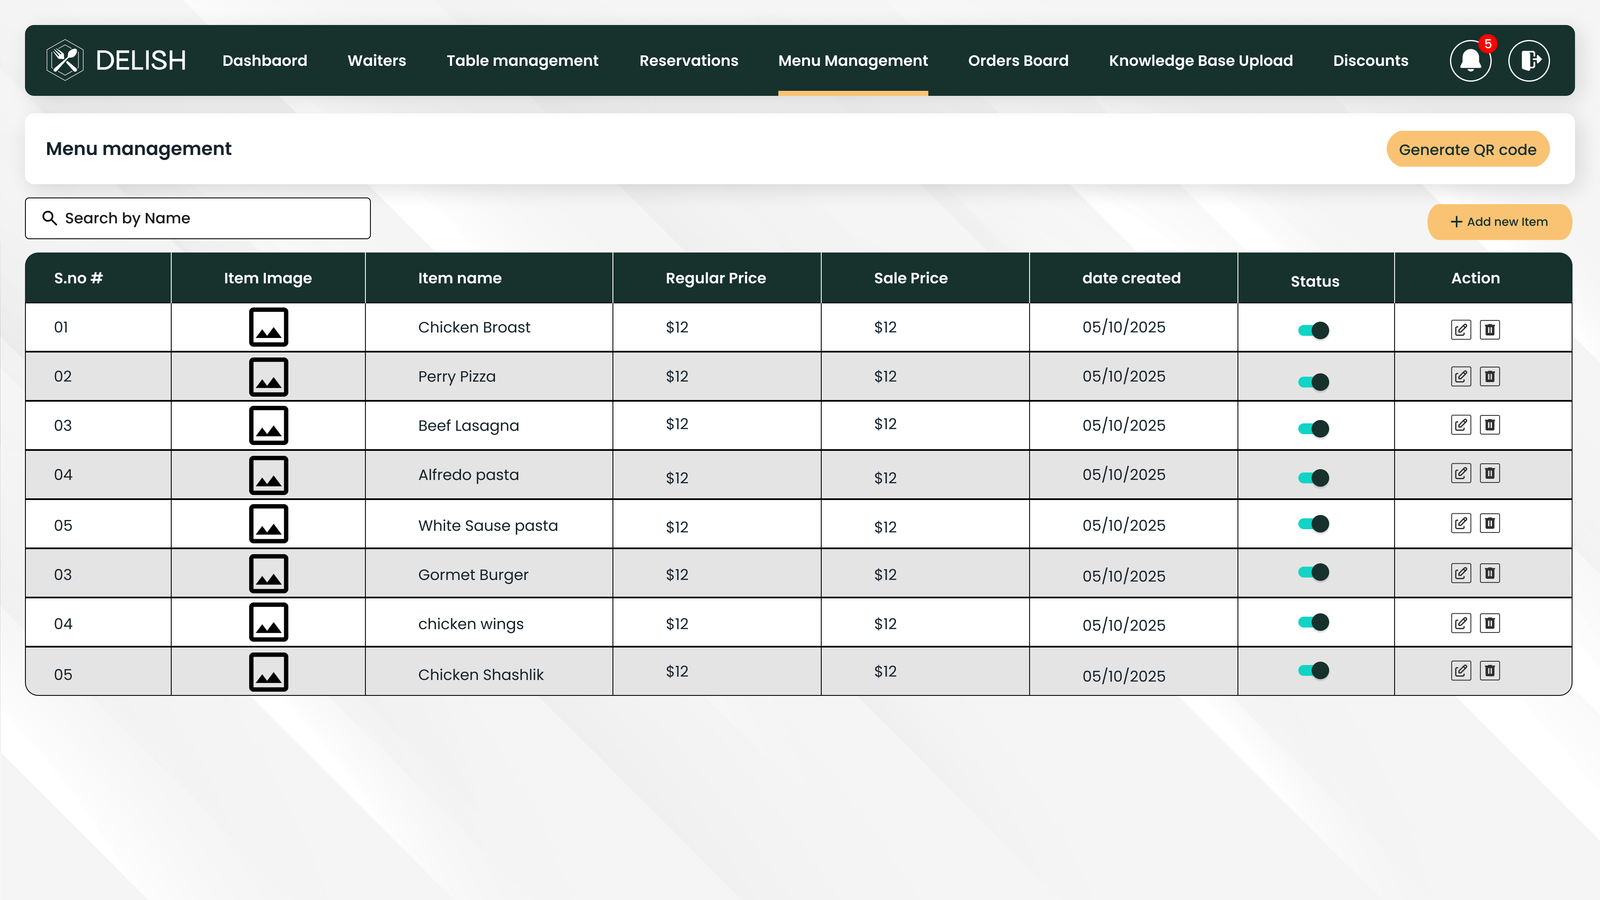The height and width of the screenshot is (900, 1600).
Task: Click Generate QR code button
Action: point(1468,149)
